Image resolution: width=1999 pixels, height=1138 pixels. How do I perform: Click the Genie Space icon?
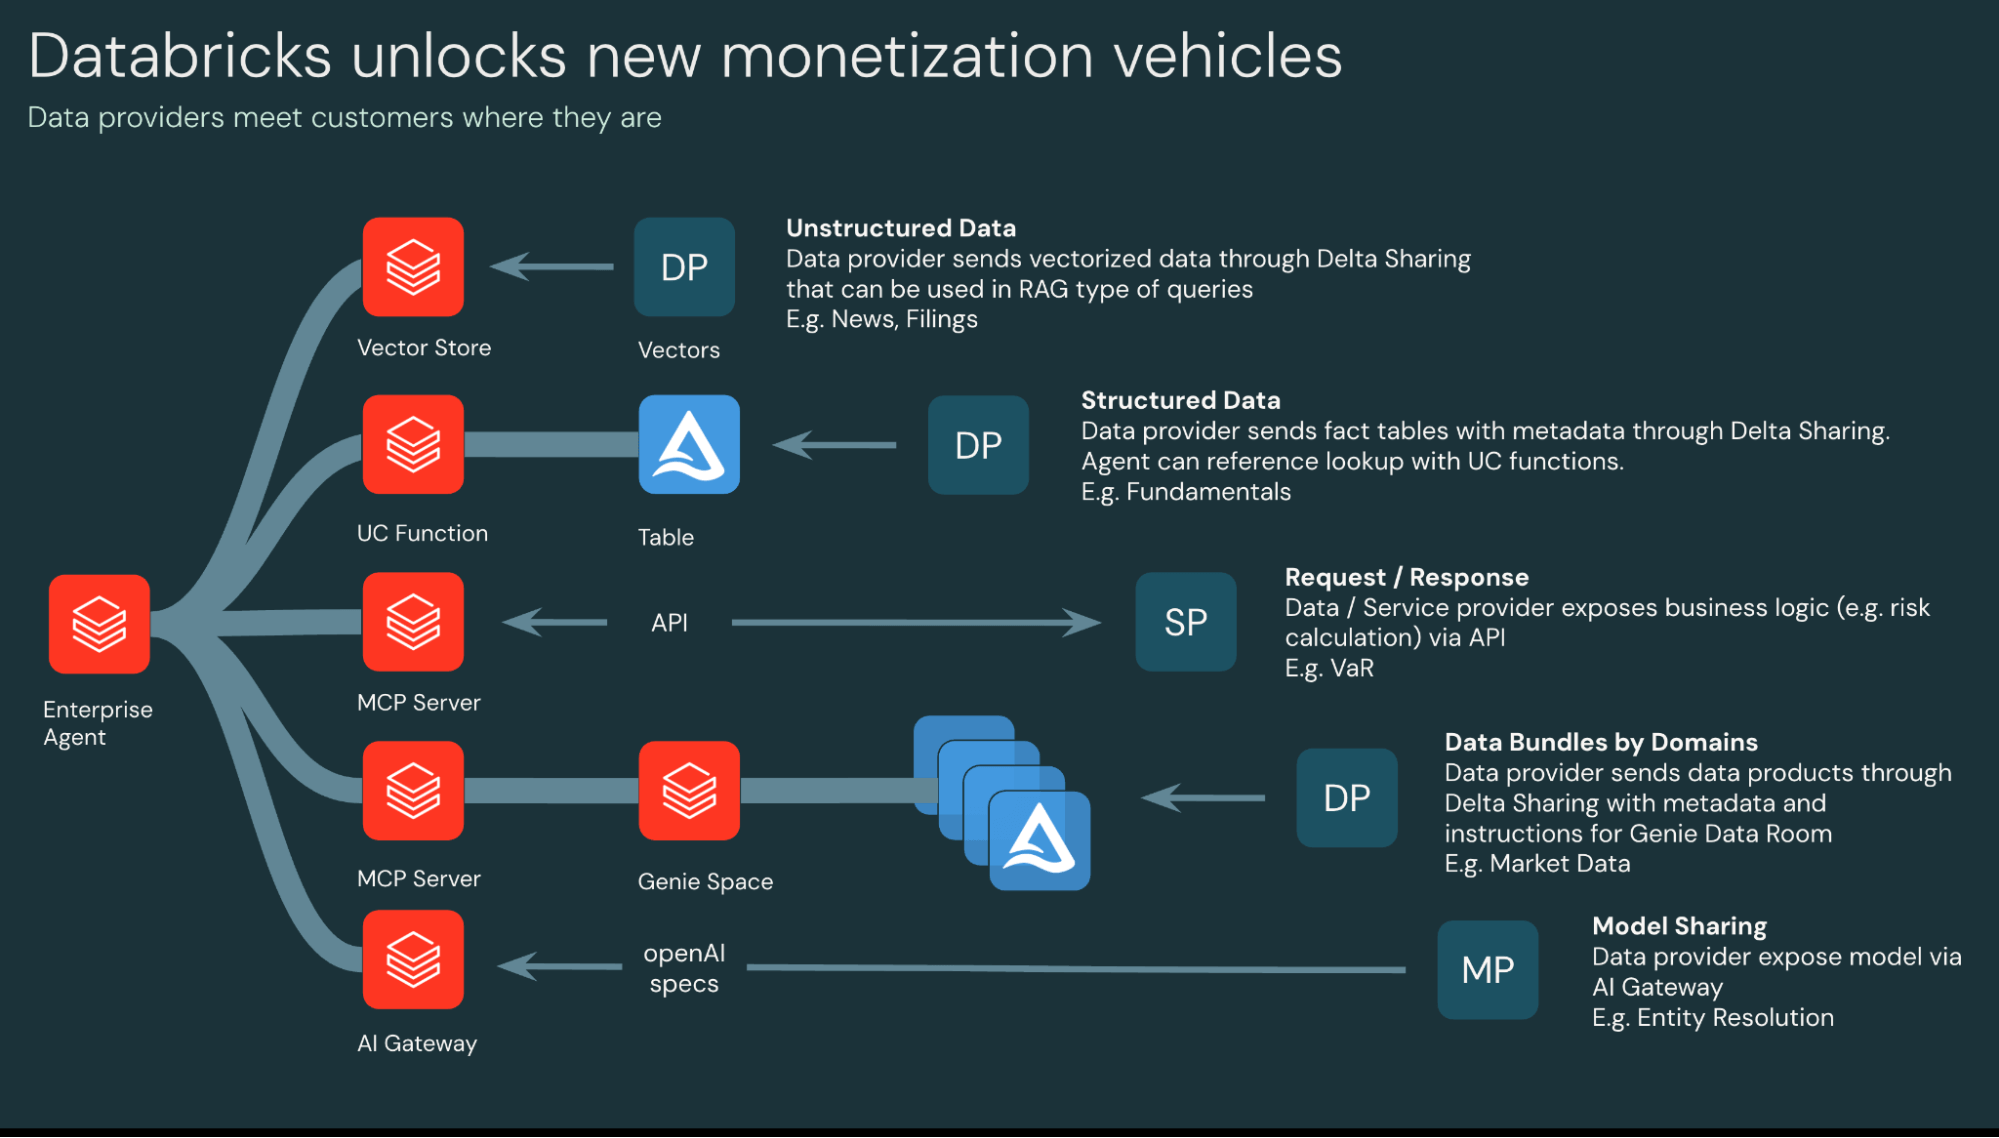(688, 790)
